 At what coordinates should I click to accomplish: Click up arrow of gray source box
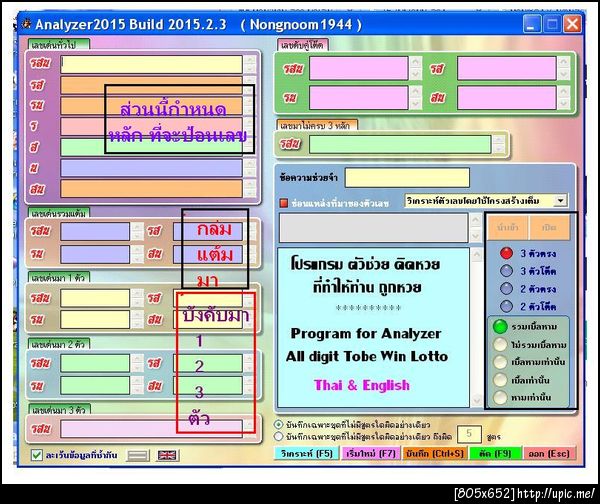(x=475, y=221)
